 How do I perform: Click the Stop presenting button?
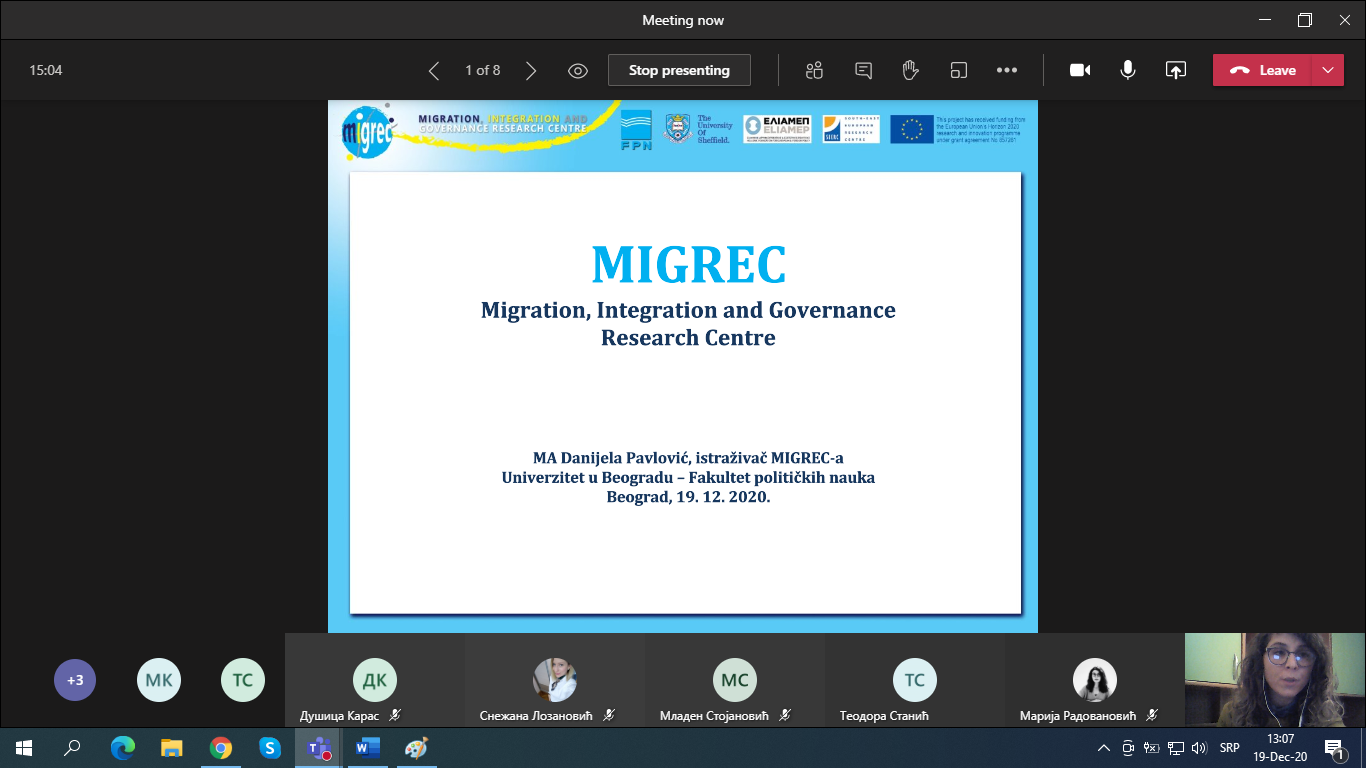click(679, 70)
